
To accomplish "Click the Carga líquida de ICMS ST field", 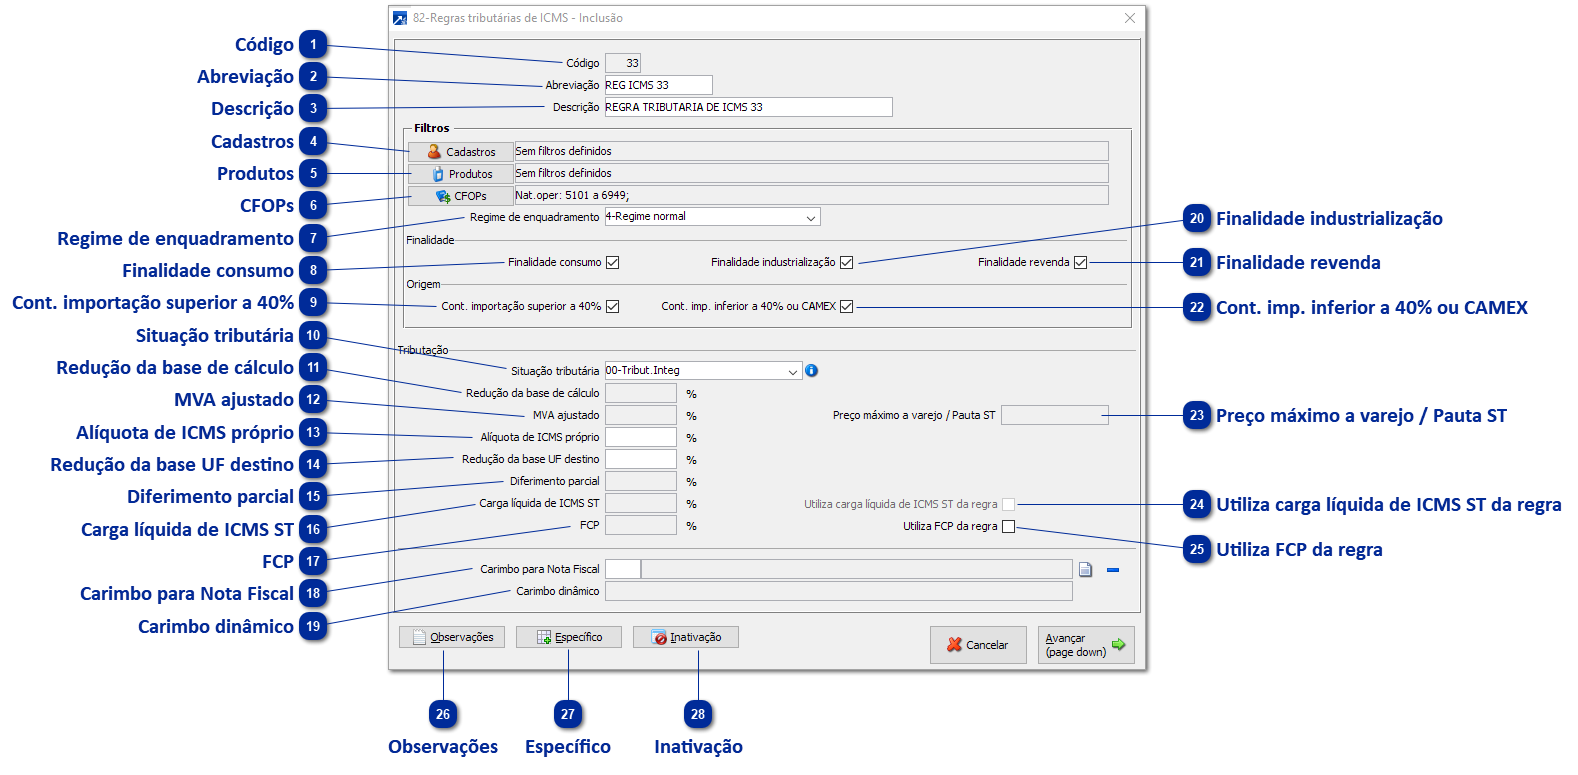I will click(x=641, y=504).
